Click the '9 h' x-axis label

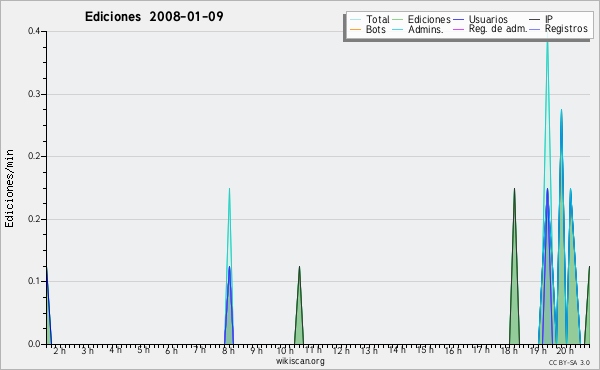click(x=256, y=351)
